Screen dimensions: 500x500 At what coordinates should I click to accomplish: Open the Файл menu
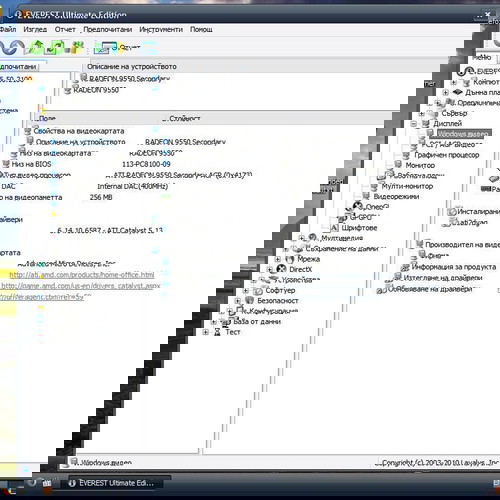coord(8,29)
